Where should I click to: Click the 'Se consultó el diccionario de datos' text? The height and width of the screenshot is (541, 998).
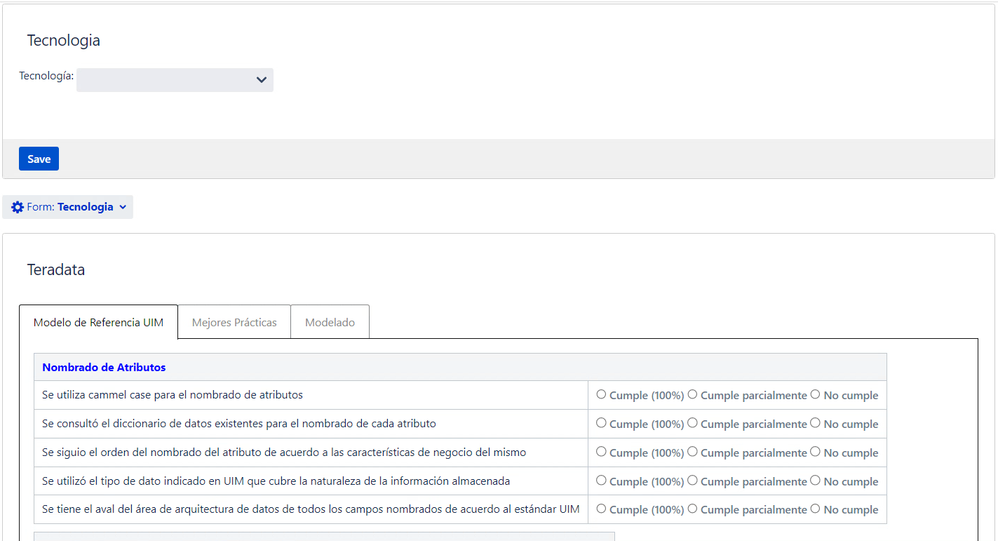[239, 423]
